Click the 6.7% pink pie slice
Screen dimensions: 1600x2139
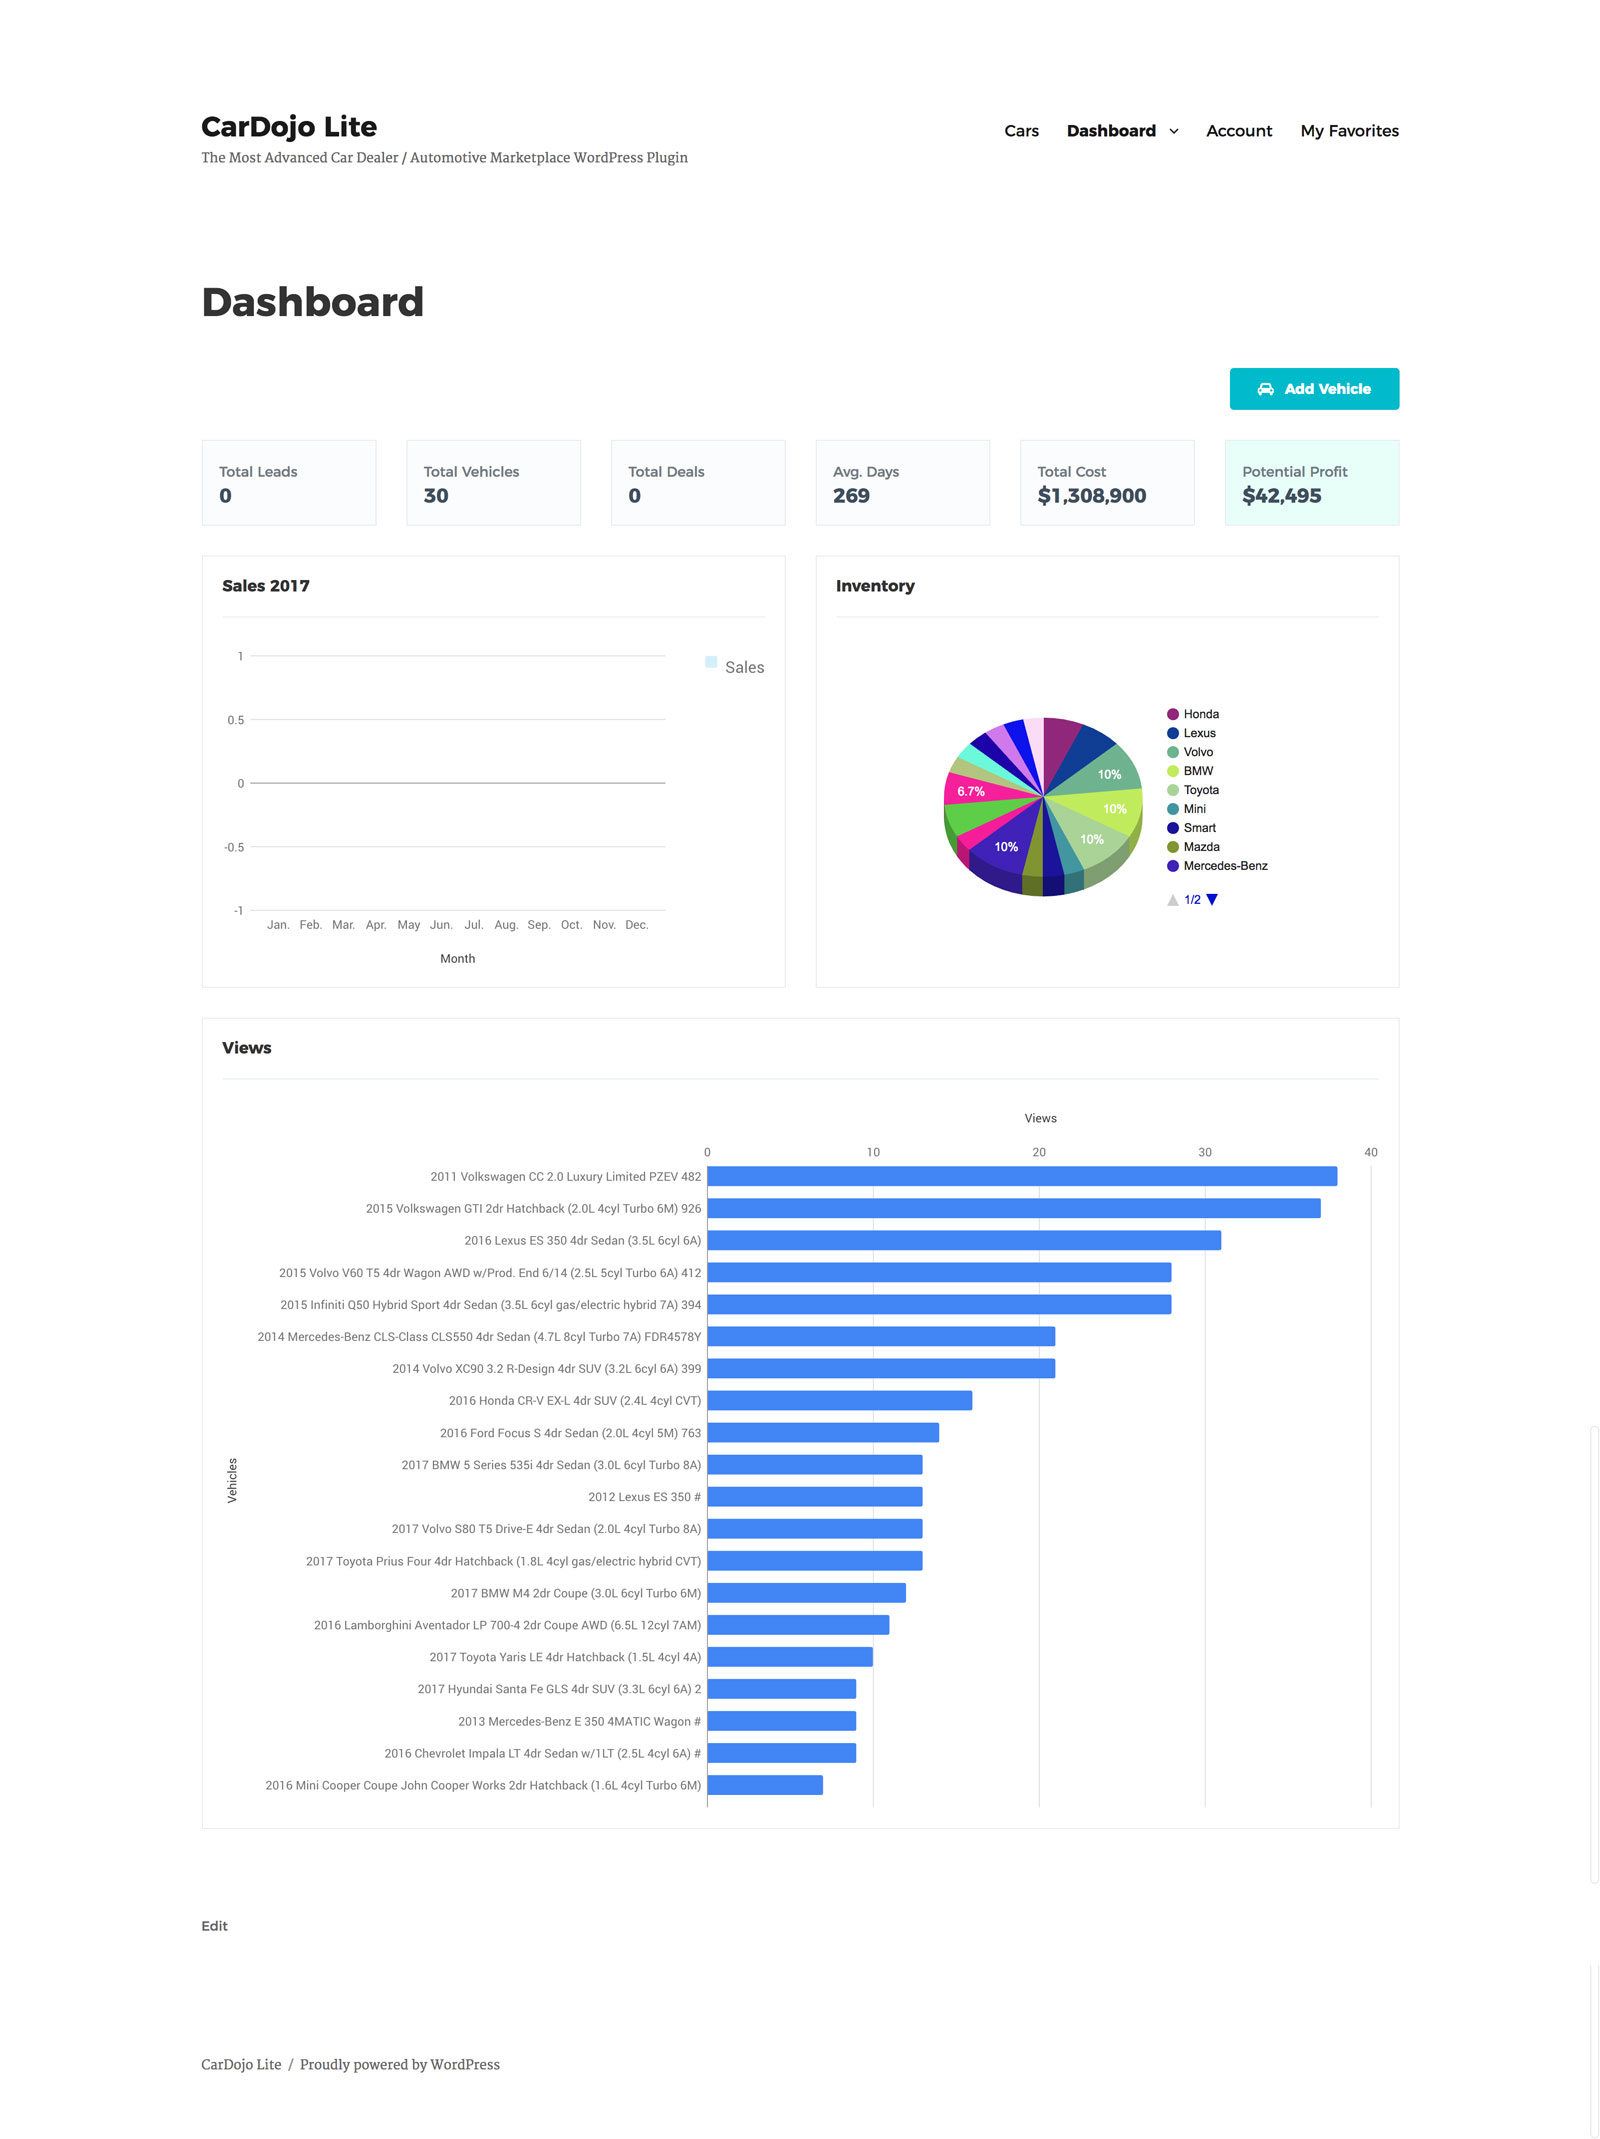point(975,790)
